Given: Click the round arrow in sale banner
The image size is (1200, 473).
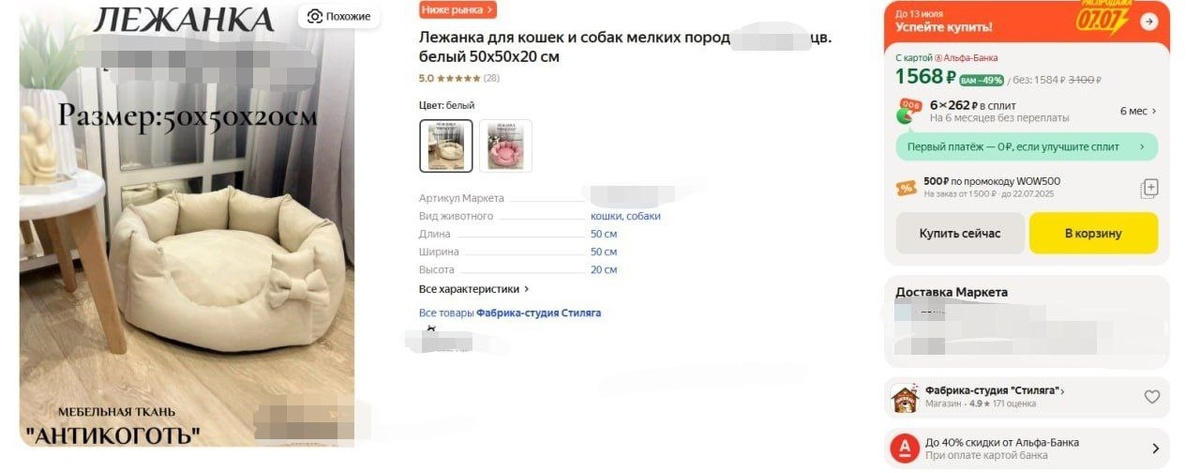Looking at the screenshot, I should (x=1149, y=21).
